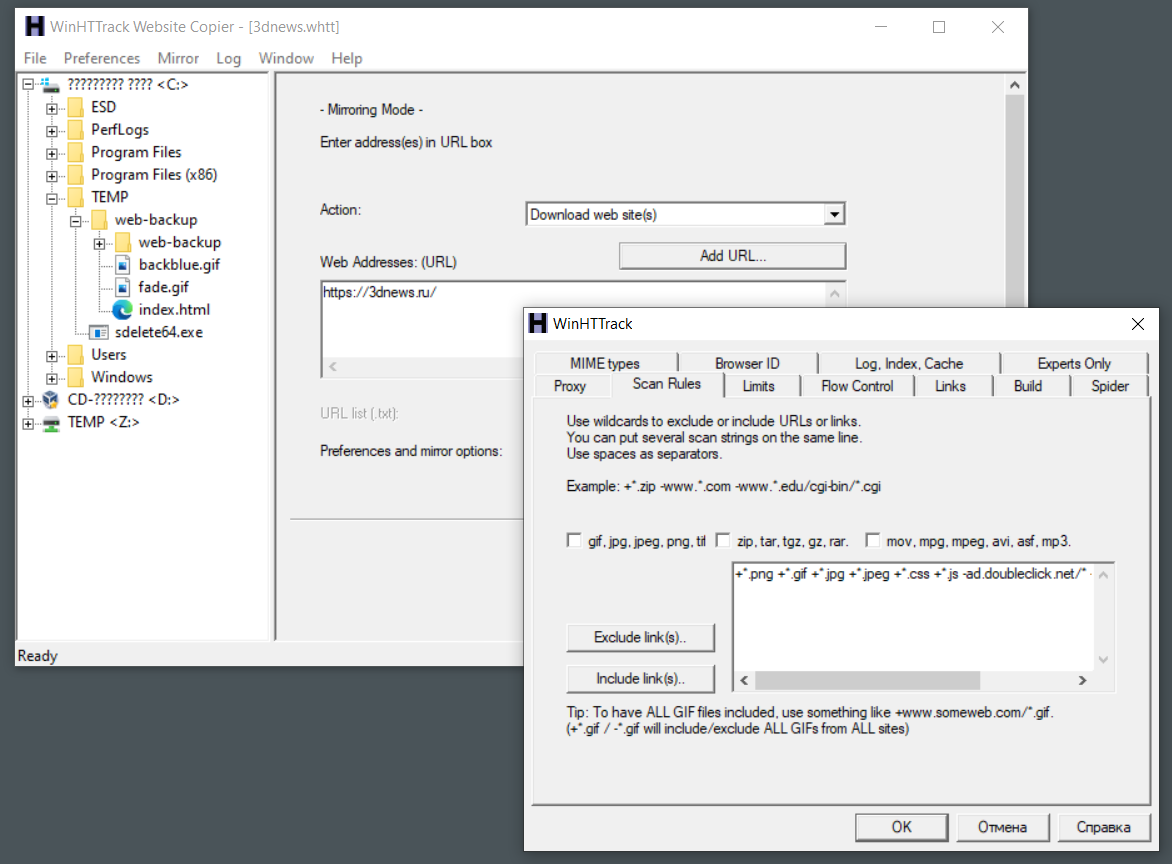Switch to the Limits tab
This screenshot has width=1172, height=864.
click(x=759, y=386)
